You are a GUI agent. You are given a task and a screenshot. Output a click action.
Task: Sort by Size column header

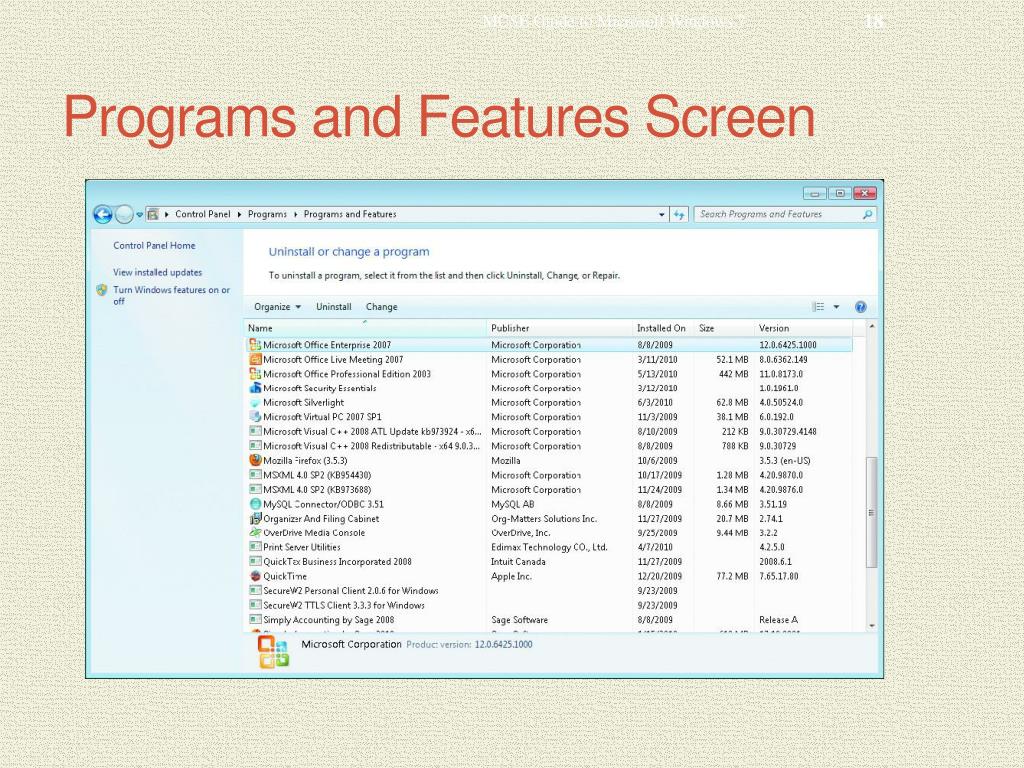pos(723,328)
